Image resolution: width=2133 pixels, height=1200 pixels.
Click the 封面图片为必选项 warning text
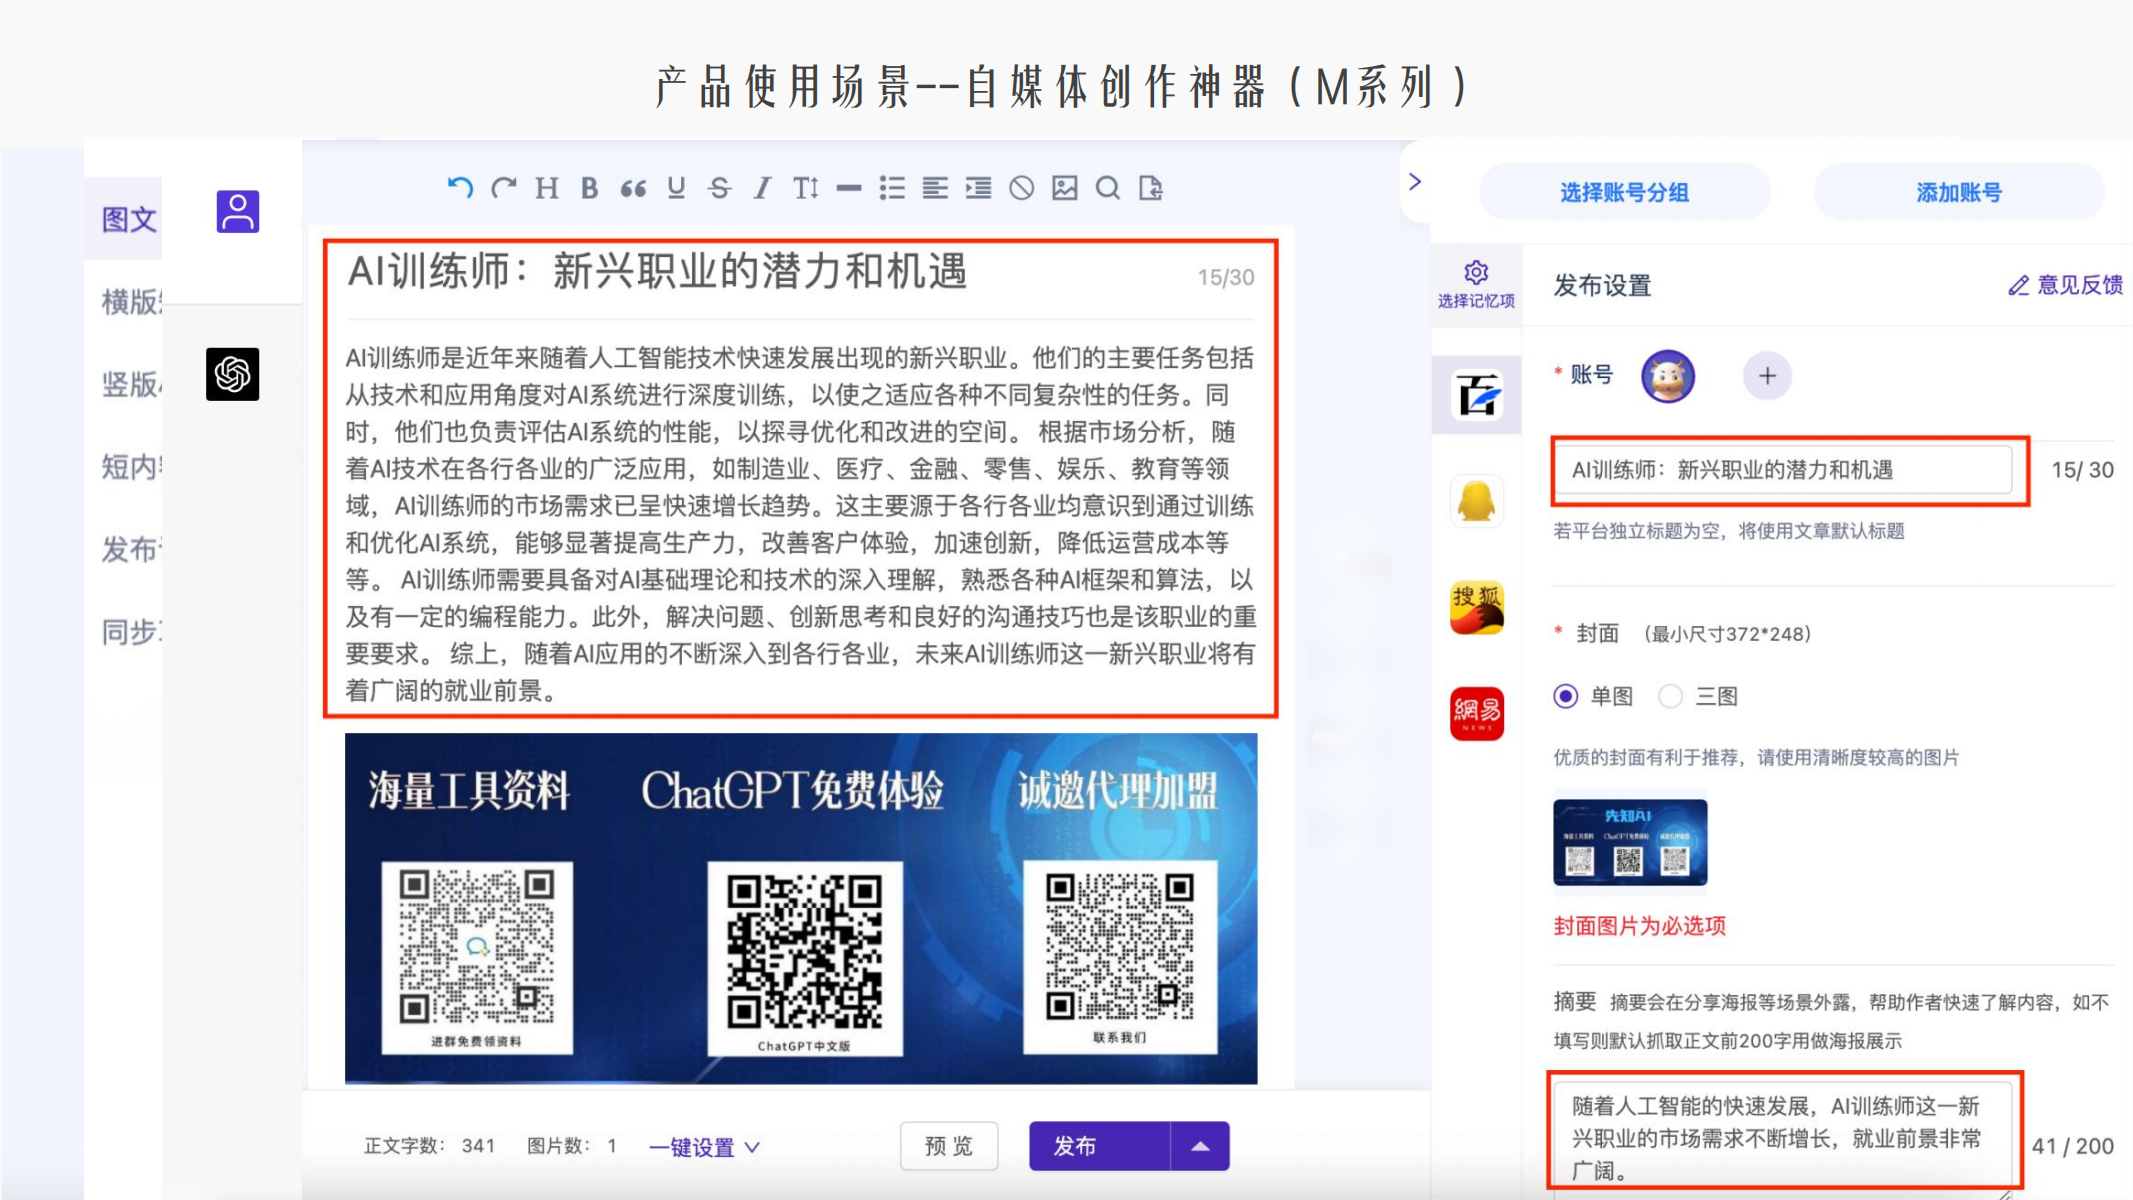[1640, 926]
